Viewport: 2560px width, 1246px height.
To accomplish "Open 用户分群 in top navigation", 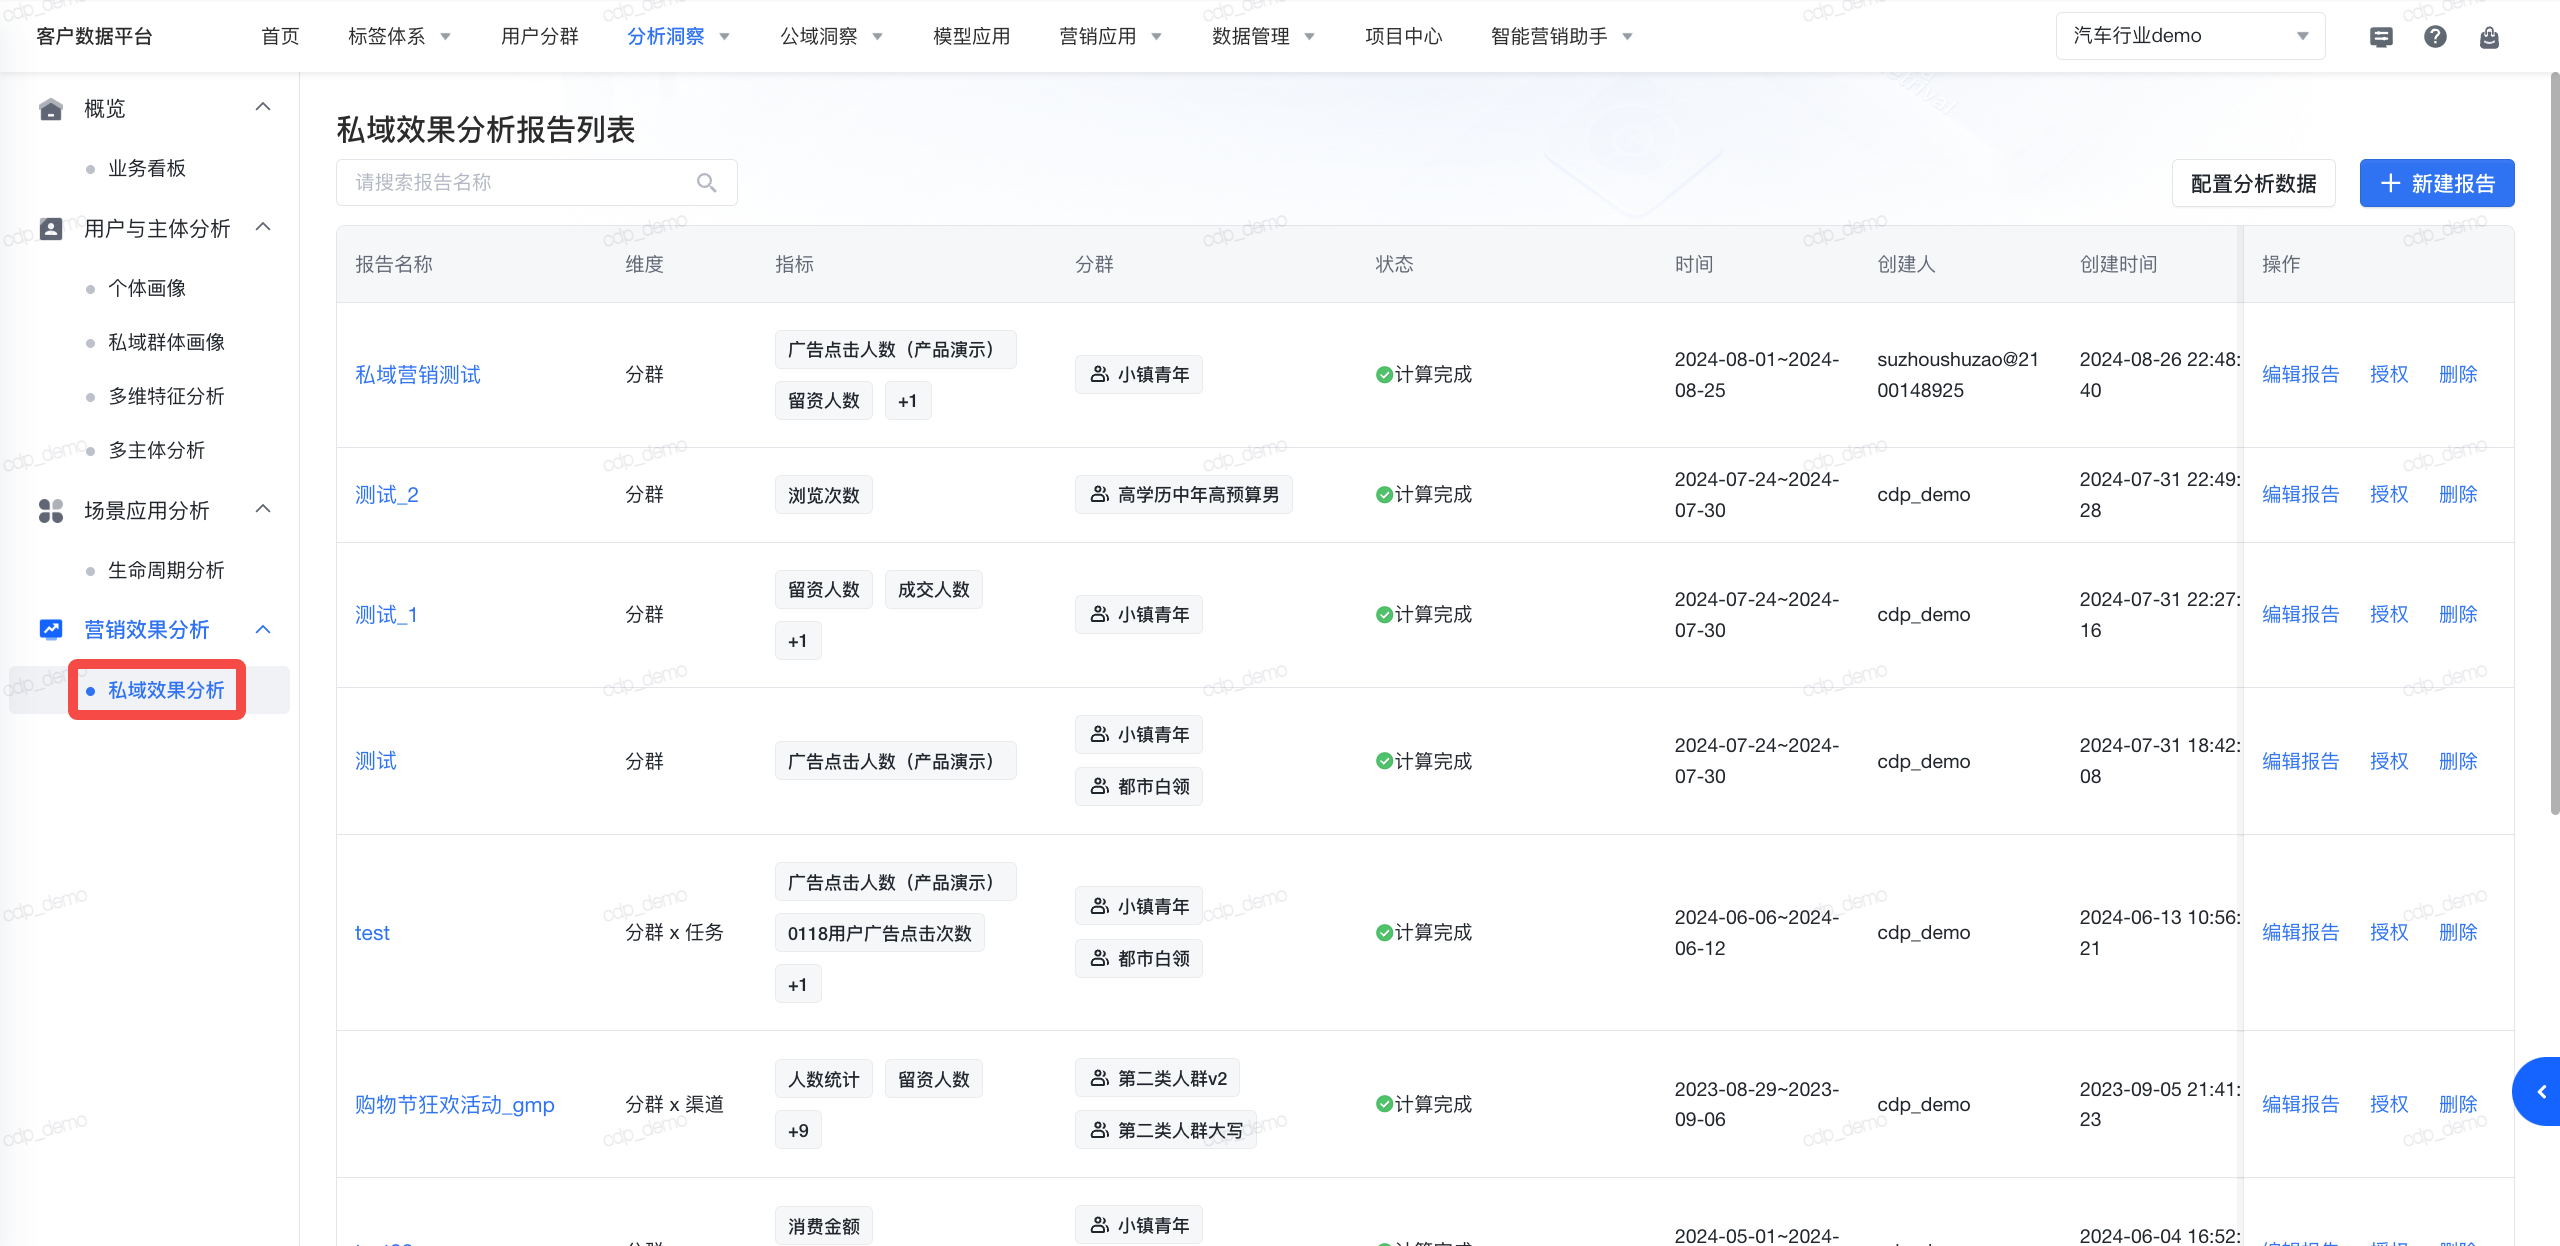I will click(x=540, y=36).
